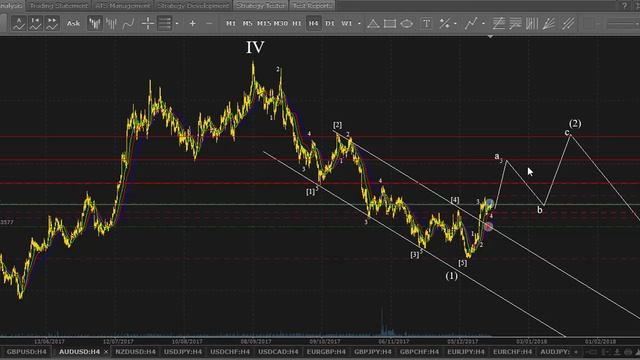
Task: Toggle the horizontal grid lines button
Action: (x=164, y=23)
